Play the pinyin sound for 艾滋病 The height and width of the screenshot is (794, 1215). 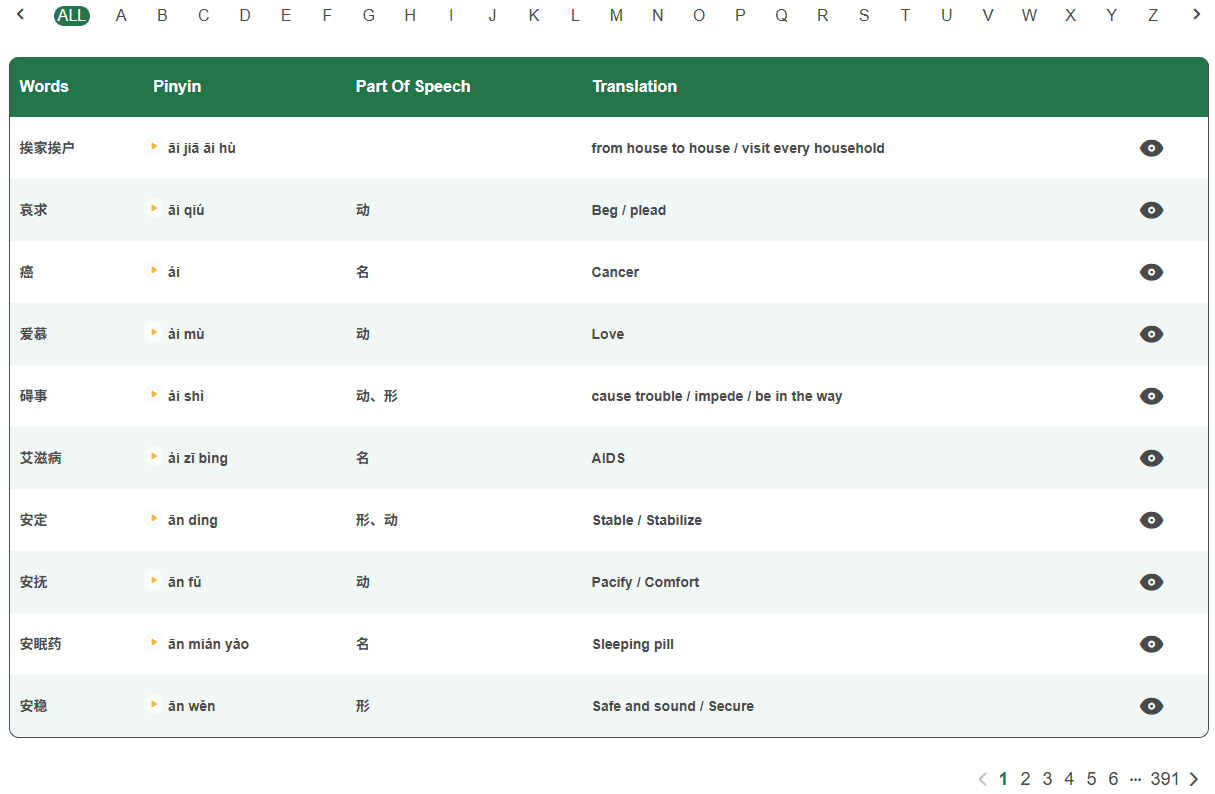(153, 458)
